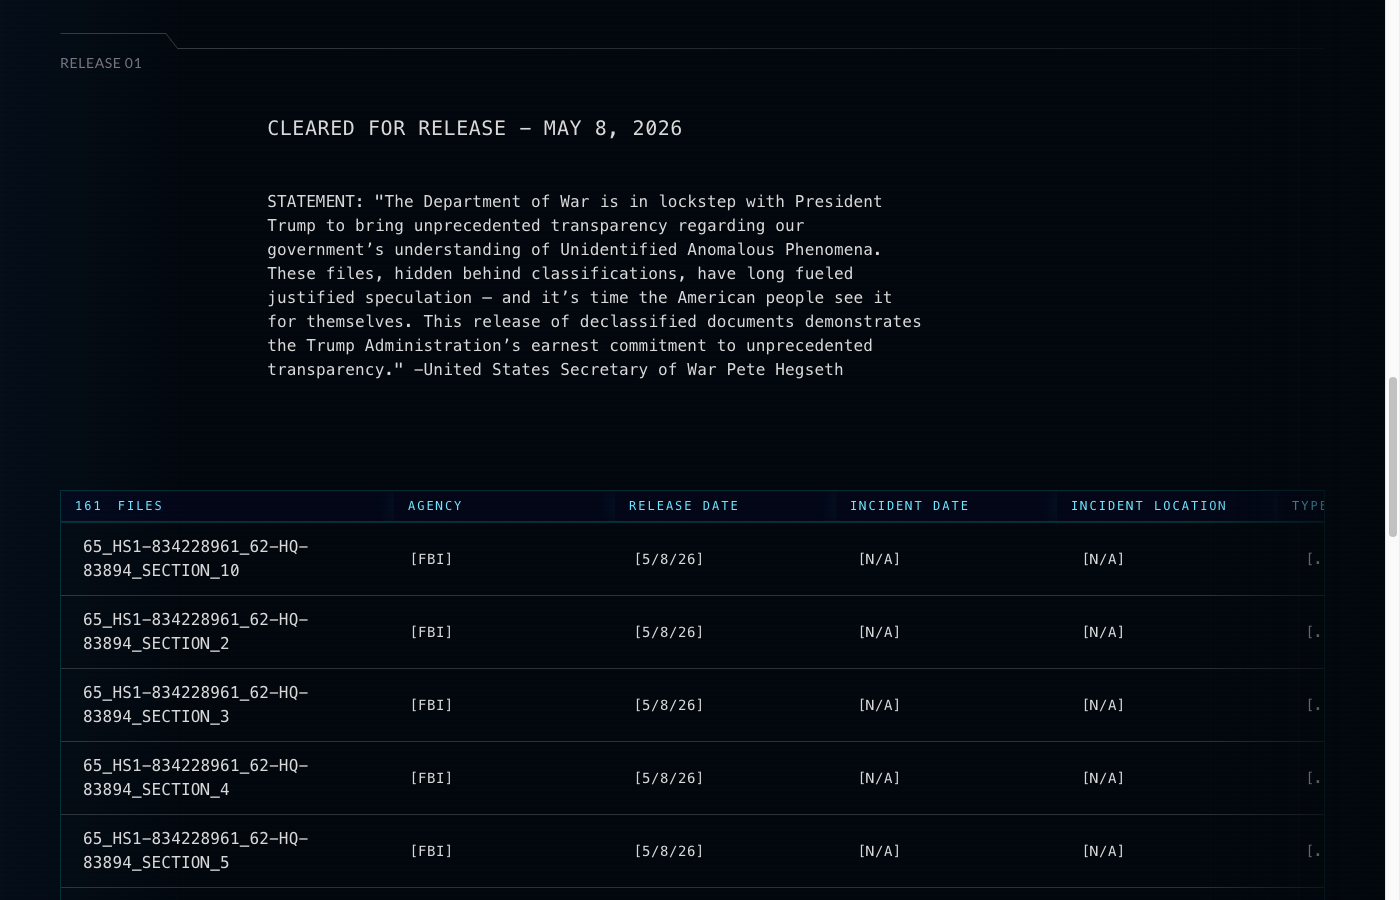
Task: Click the Secretary of War statement paragraph
Action: coord(594,286)
